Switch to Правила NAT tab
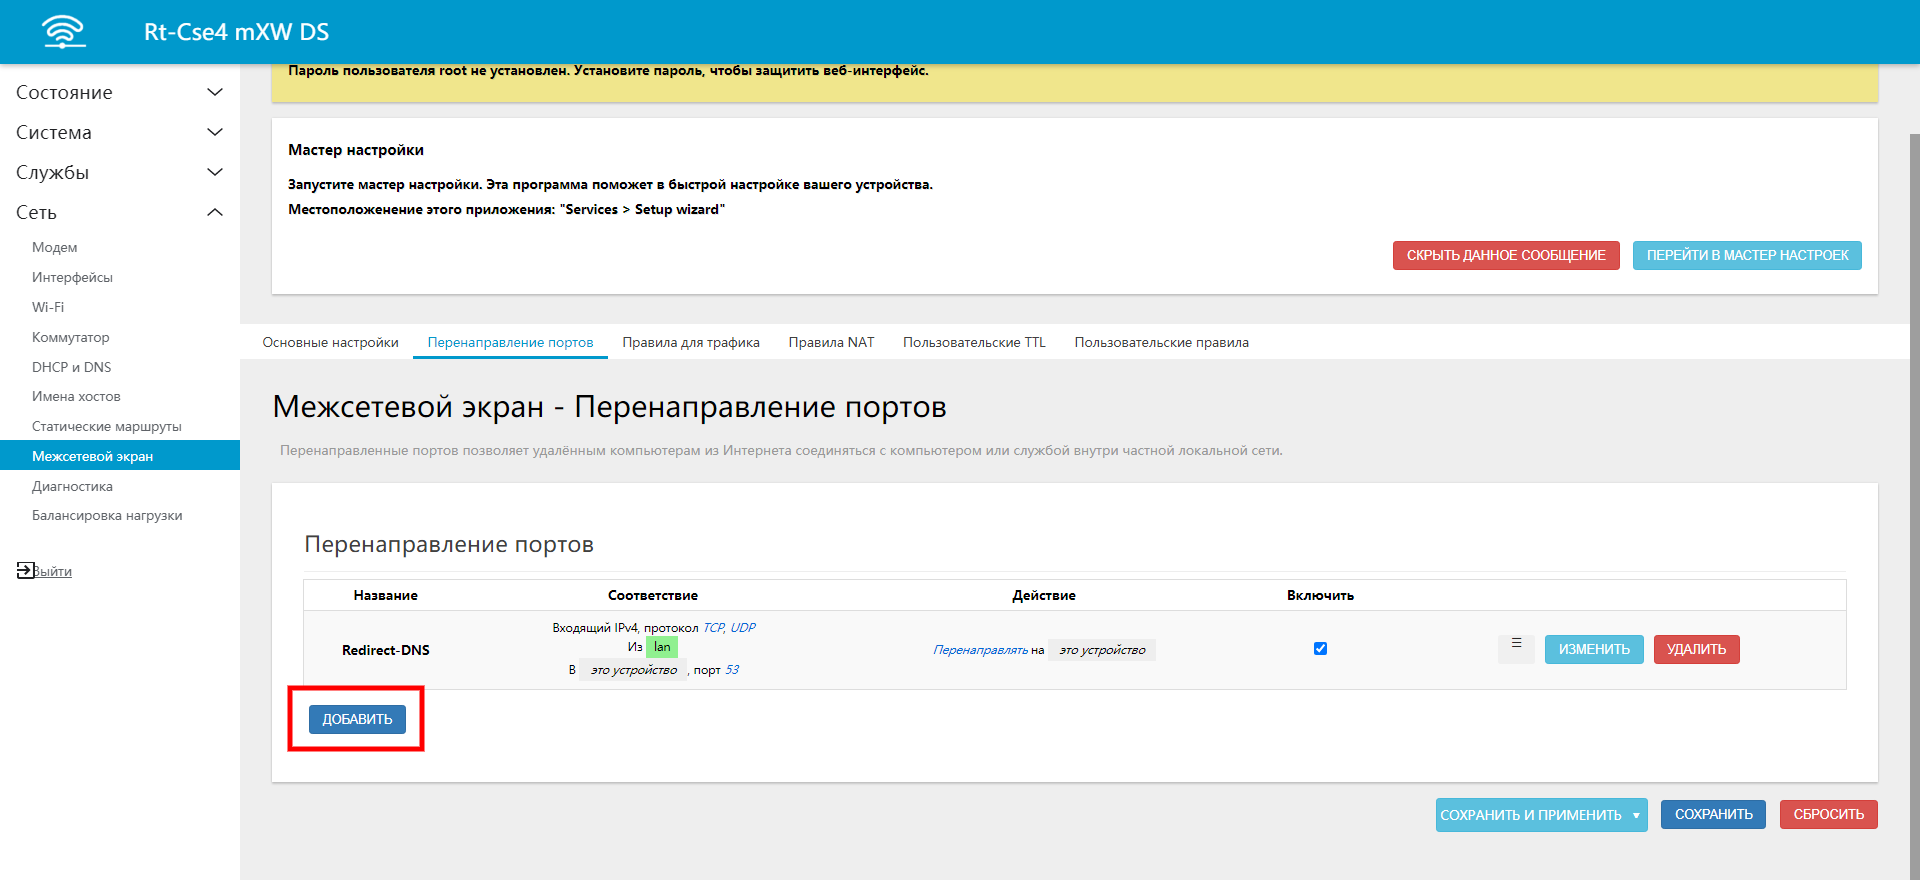This screenshot has width=1920, height=880. [x=831, y=342]
